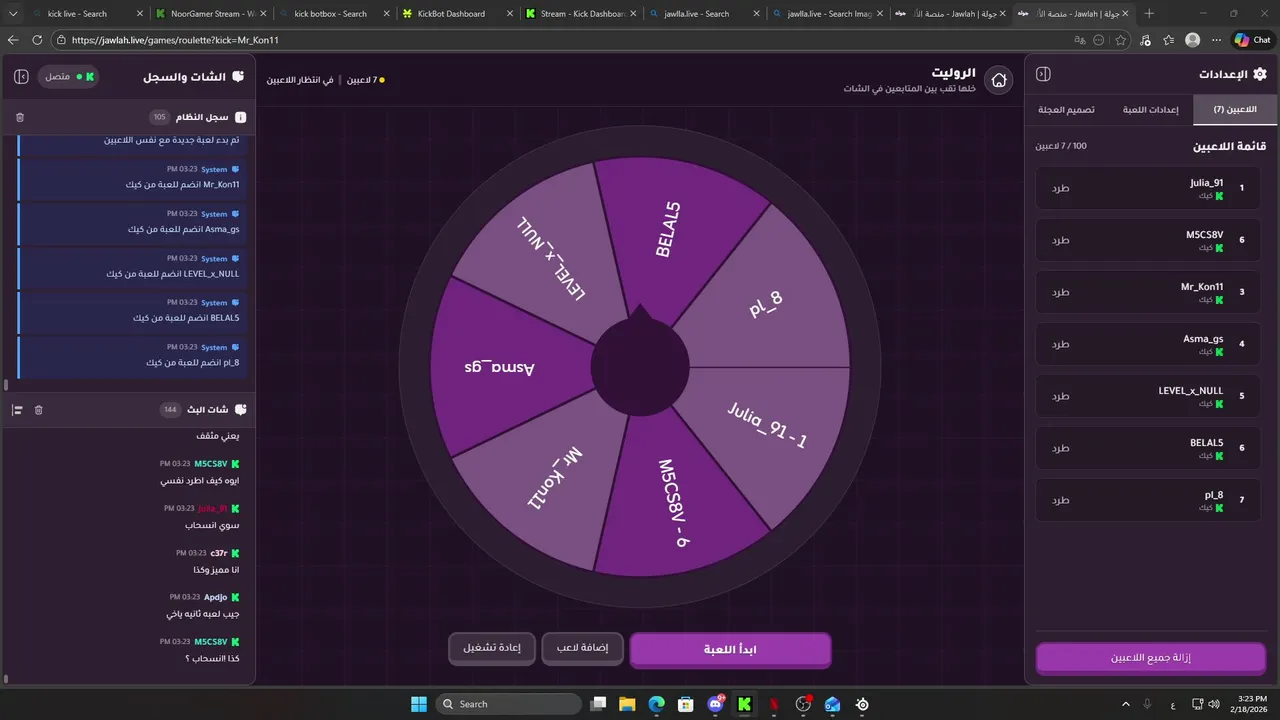
Task: Switch to the إعدادات اللعبة tab
Action: pyautogui.click(x=1151, y=109)
